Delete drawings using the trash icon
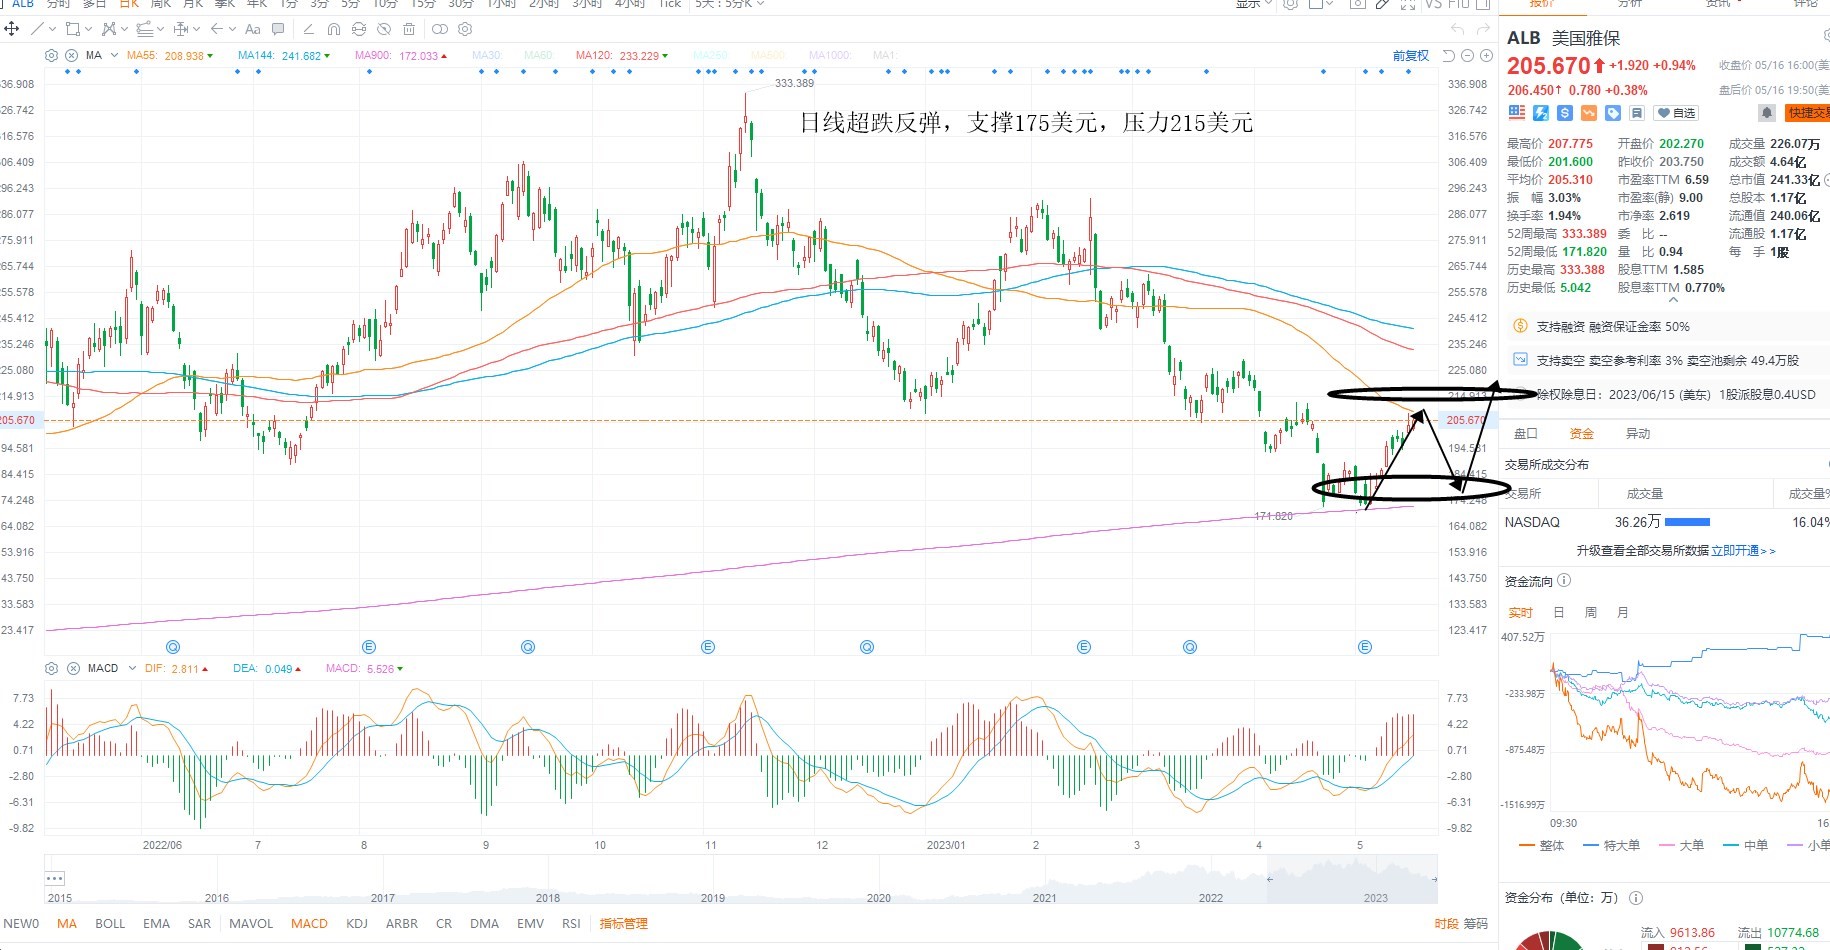Screen dimensions: 1830x950 409,29
